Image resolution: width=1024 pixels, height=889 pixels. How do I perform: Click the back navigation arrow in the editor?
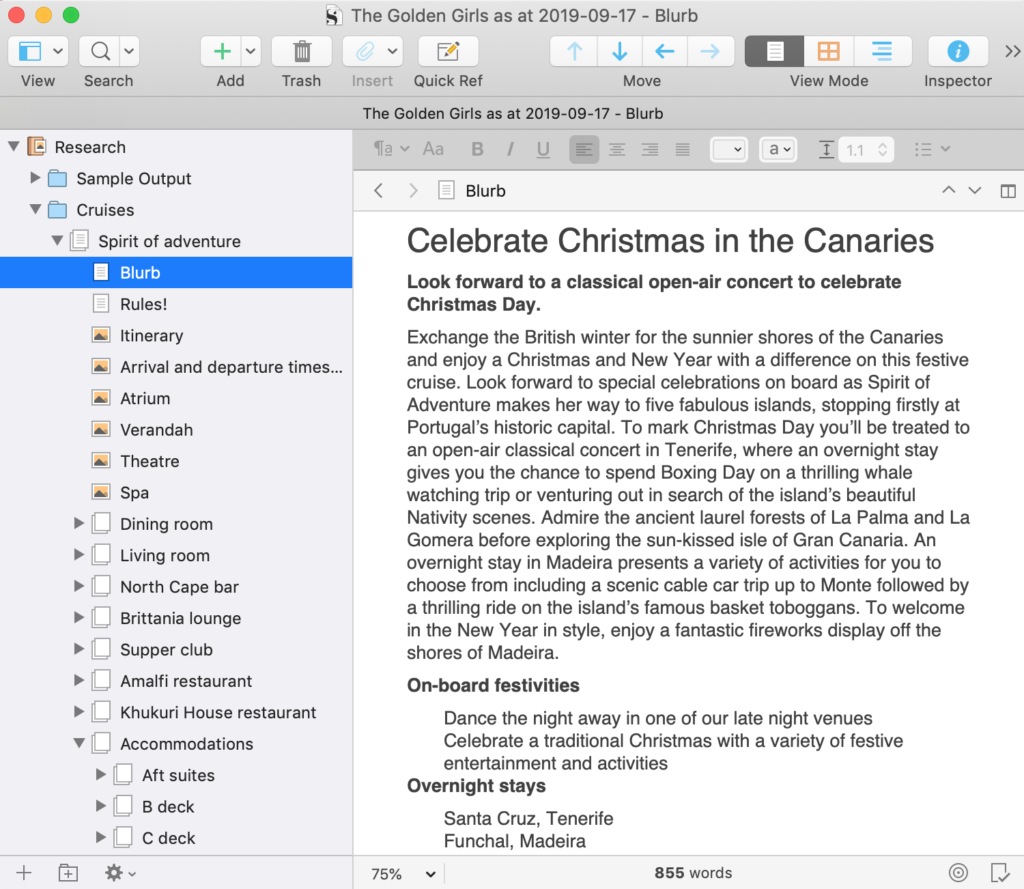tap(380, 190)
